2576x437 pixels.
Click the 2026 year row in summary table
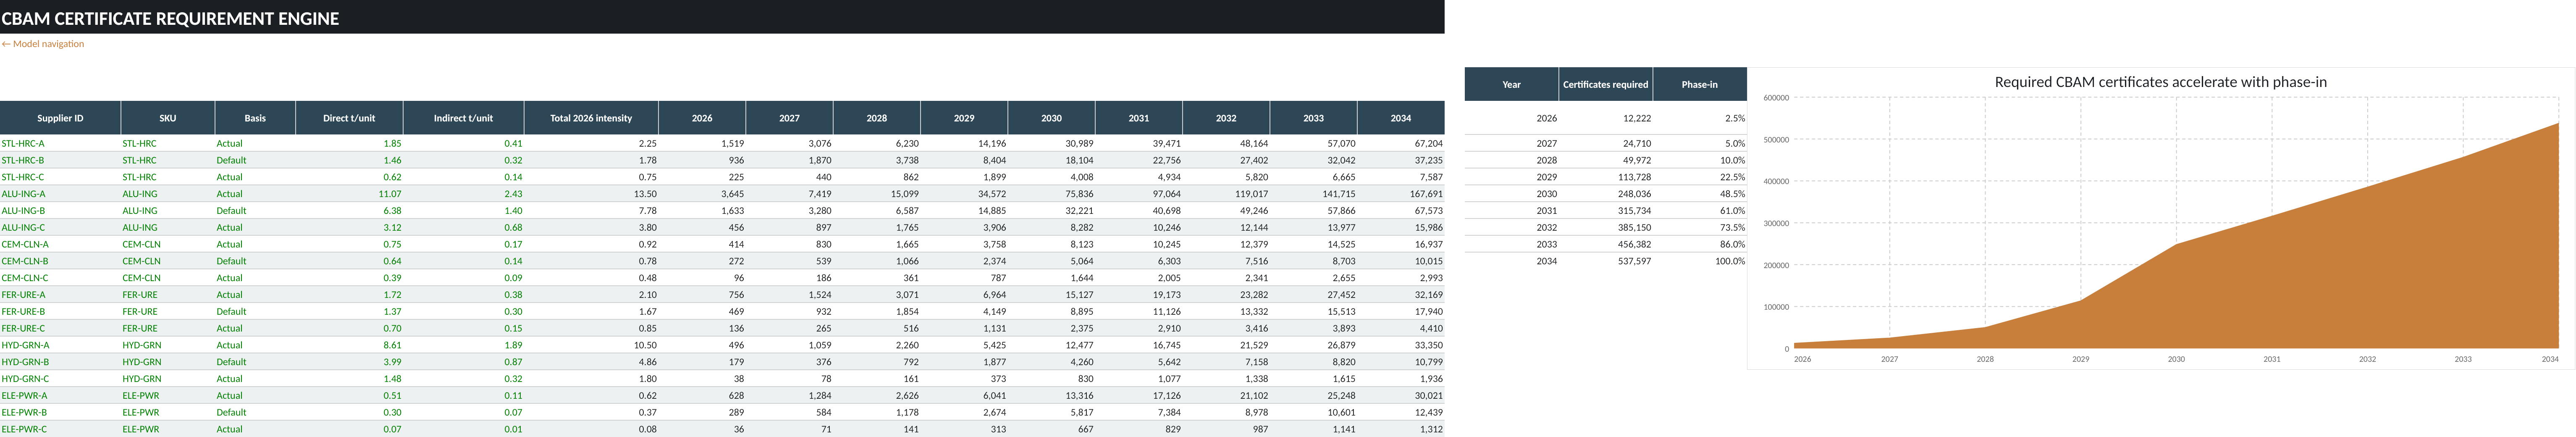click(x=1605, y=118)
